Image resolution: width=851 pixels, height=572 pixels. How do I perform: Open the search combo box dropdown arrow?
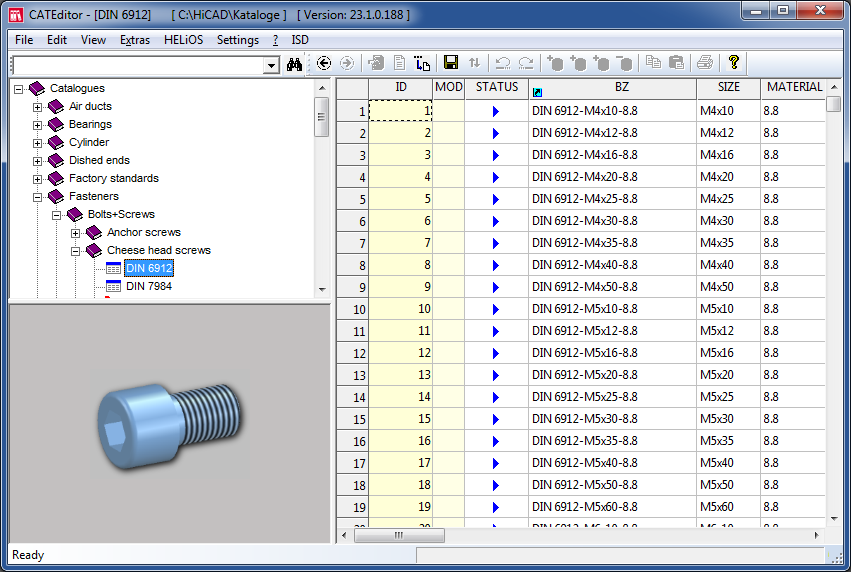(271, 65)
